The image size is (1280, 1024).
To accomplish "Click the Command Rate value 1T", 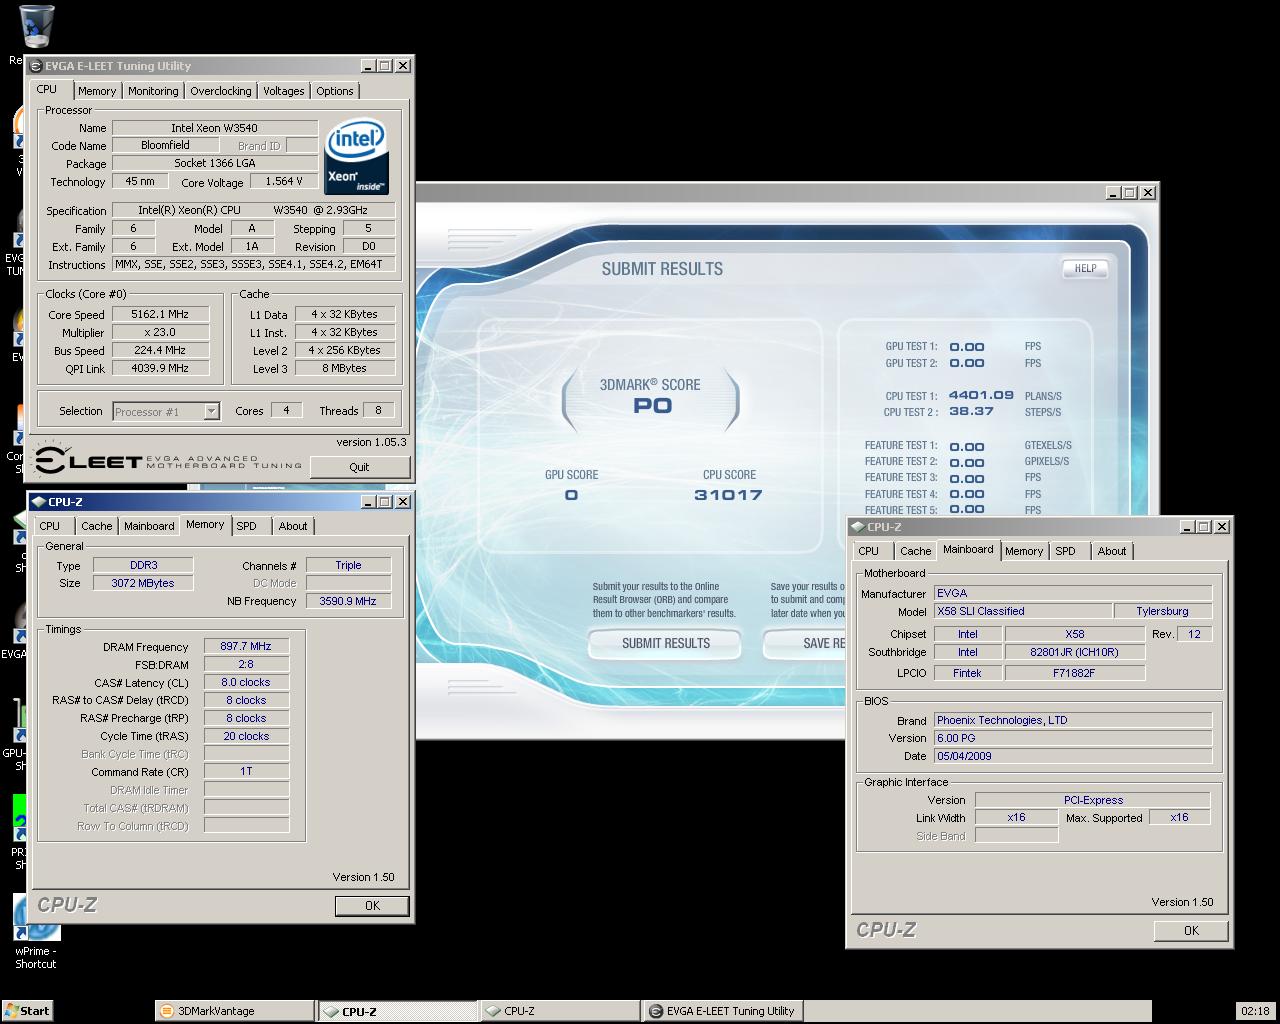I will 246,772.
